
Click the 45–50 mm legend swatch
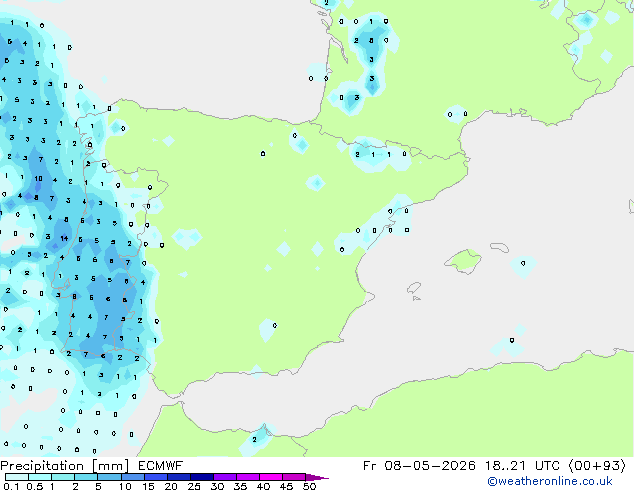point(294,477)
